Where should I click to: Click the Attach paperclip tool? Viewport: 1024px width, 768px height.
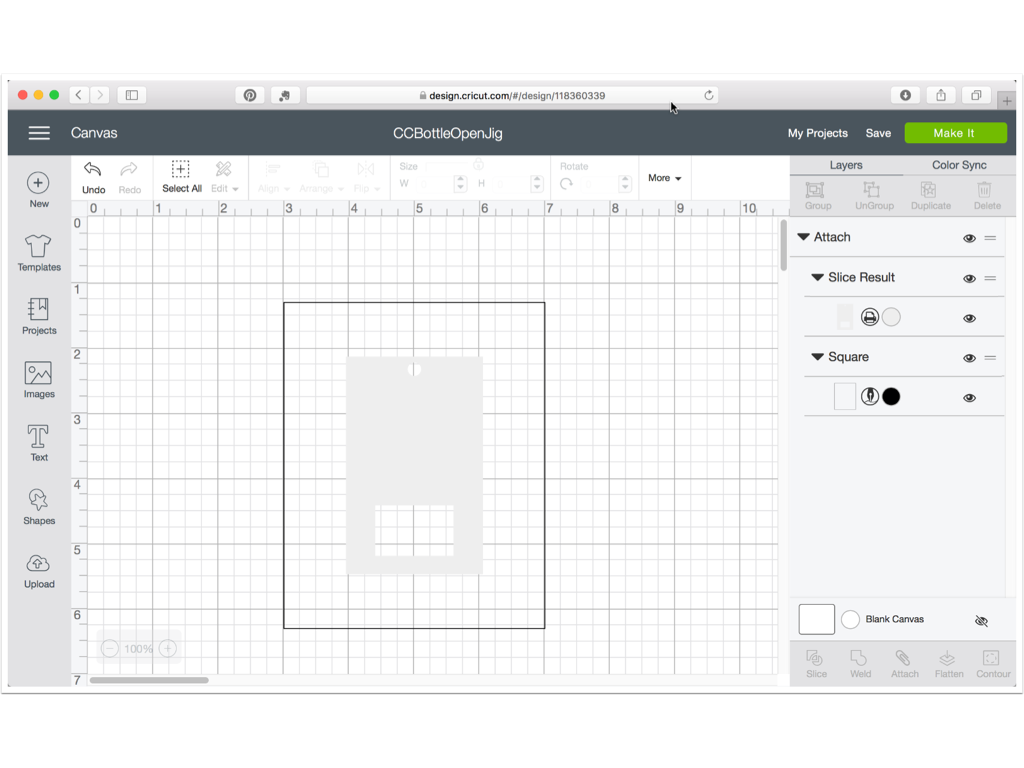[x=904, y=664]
